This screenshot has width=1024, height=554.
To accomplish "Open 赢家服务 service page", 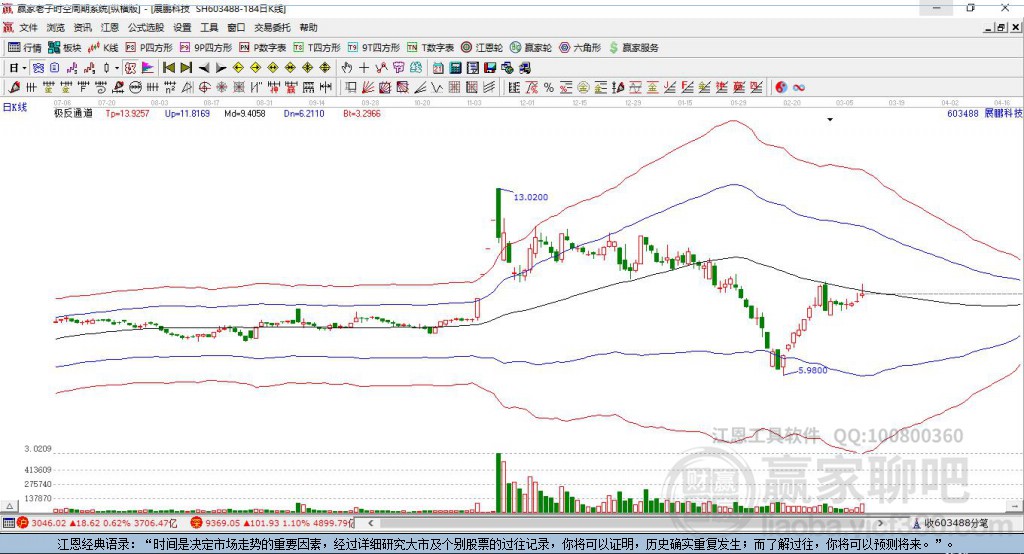I will [634, 48].
